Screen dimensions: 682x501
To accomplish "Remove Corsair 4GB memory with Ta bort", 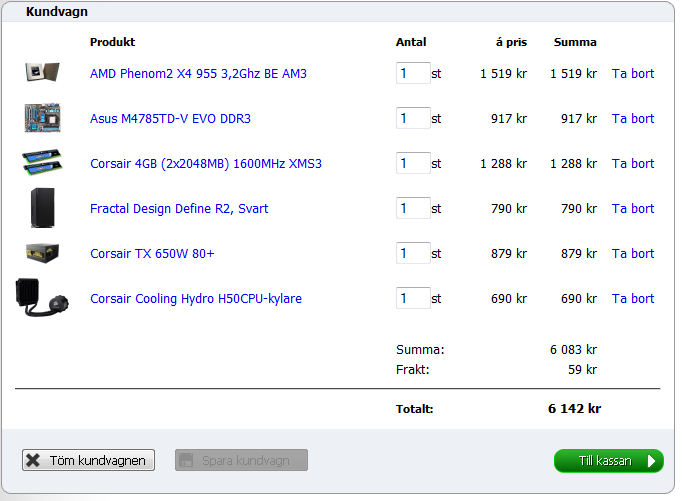I will tap(632, 163).
